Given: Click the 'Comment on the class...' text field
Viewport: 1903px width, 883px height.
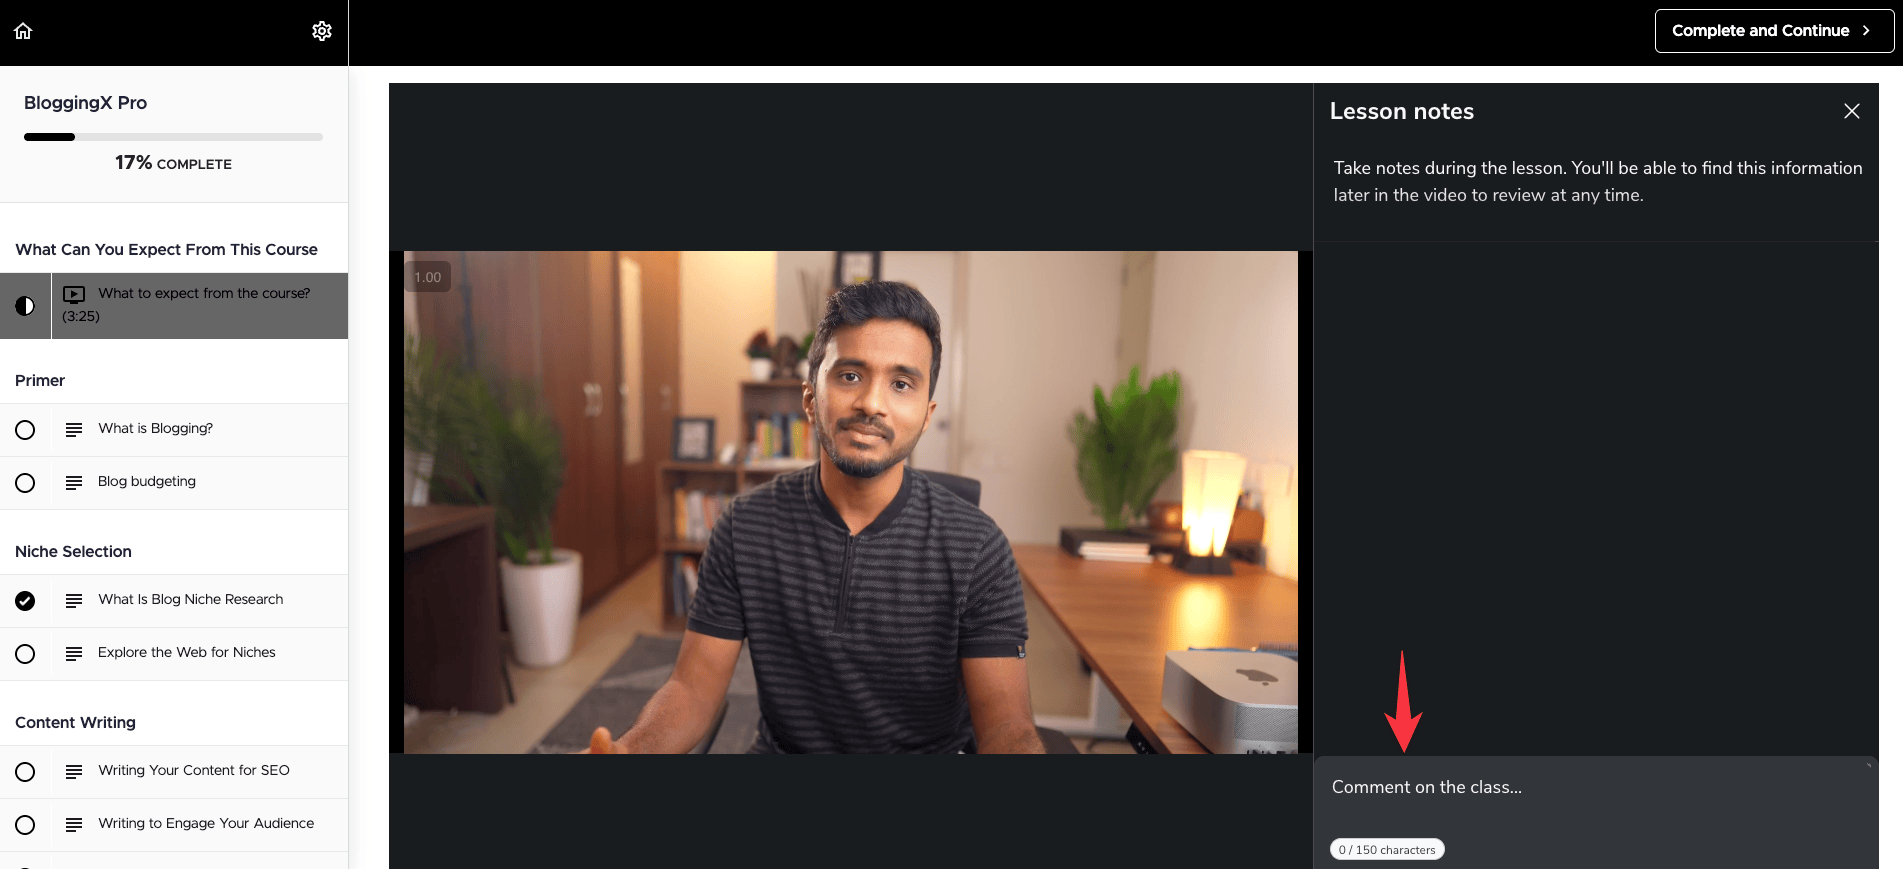Looking at the screenshot, I should click(1595, 788).
